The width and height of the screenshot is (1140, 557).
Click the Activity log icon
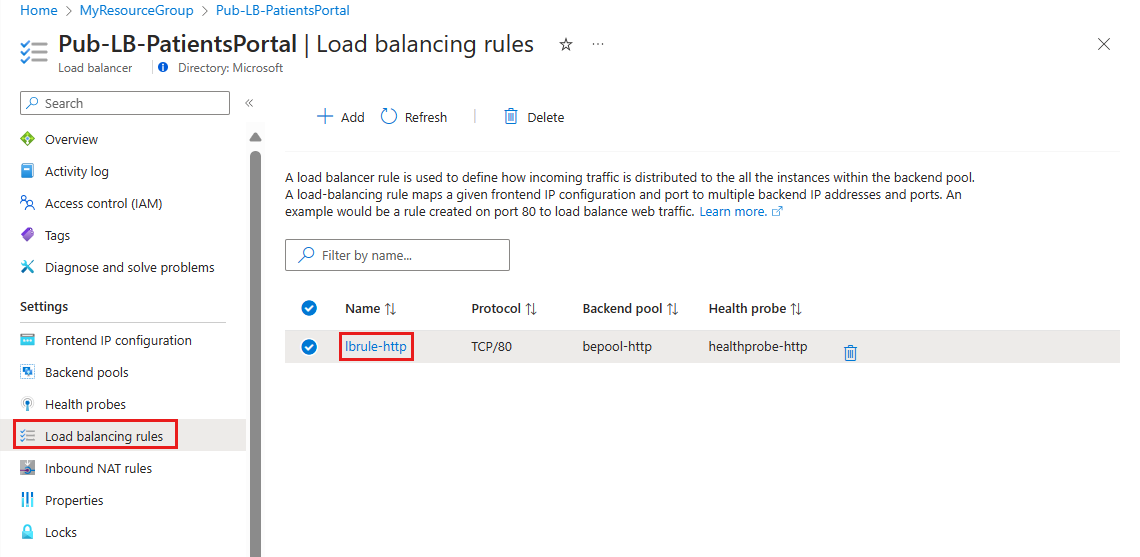(28, 171)
